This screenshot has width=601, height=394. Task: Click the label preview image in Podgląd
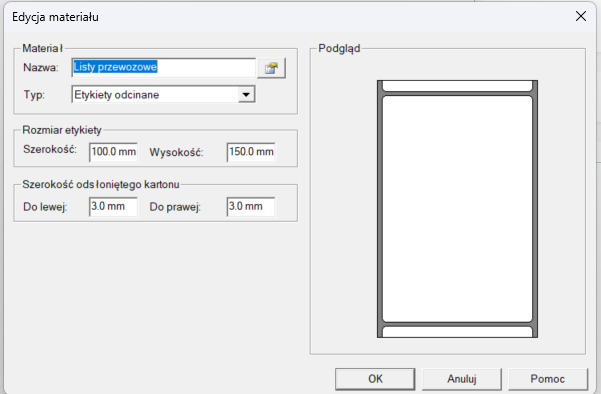coord(457,209)
